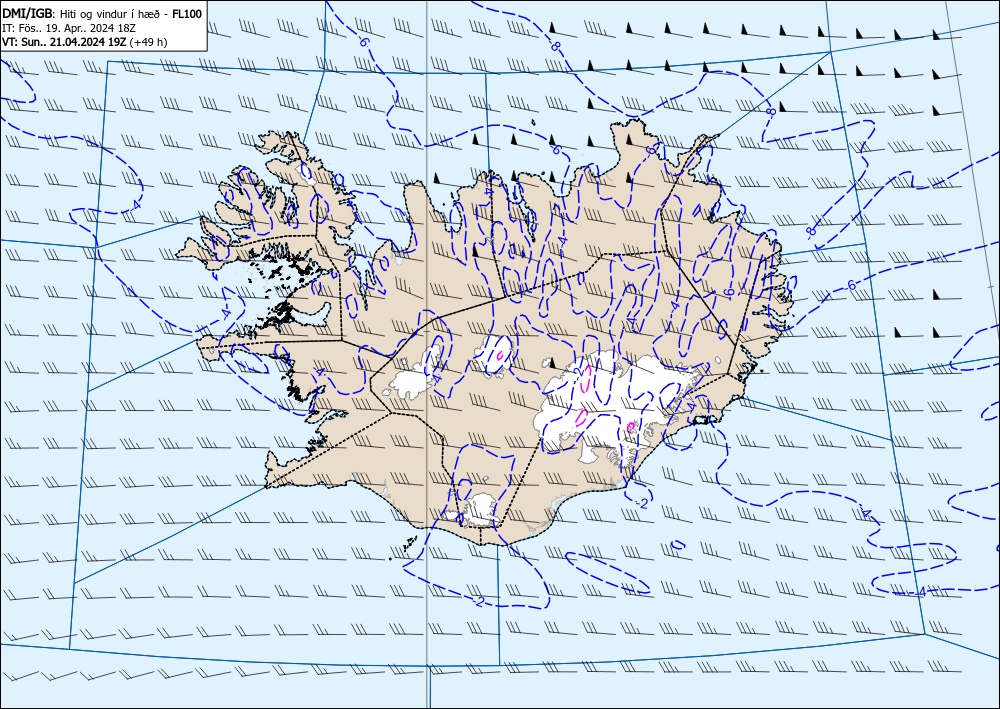Click the -2 contour label over the sea south of Iceland
Image resolution: width=1000 pixels, height=709 pixels.
point(478,601)
